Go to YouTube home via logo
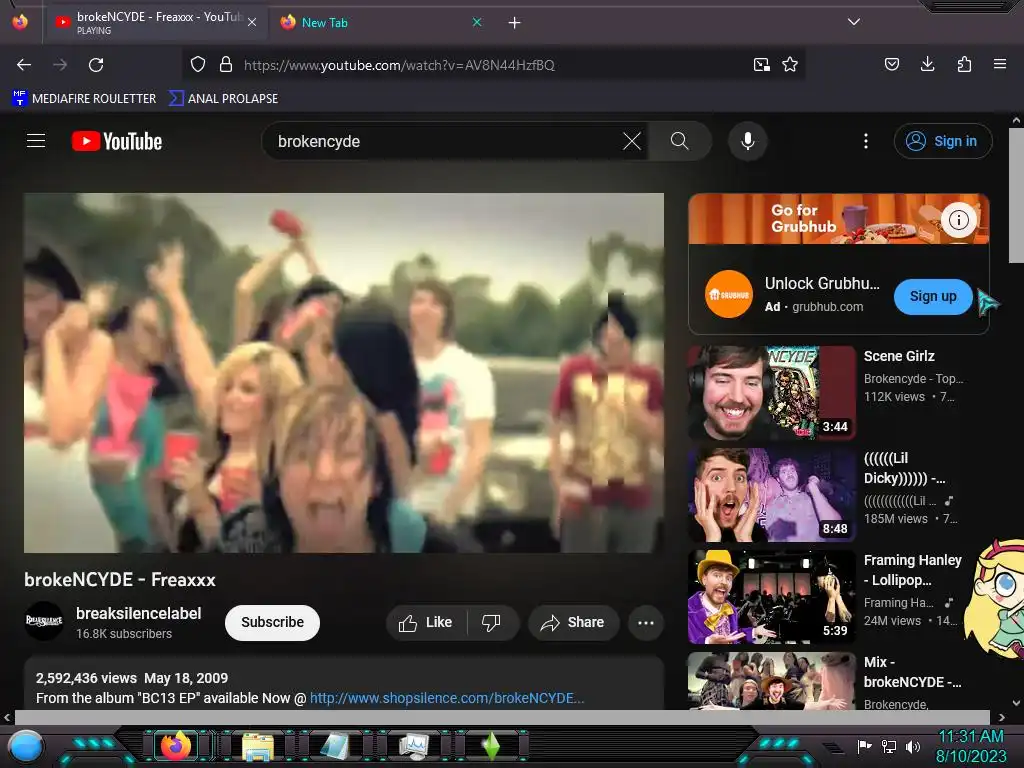 (x=117, y=141)
